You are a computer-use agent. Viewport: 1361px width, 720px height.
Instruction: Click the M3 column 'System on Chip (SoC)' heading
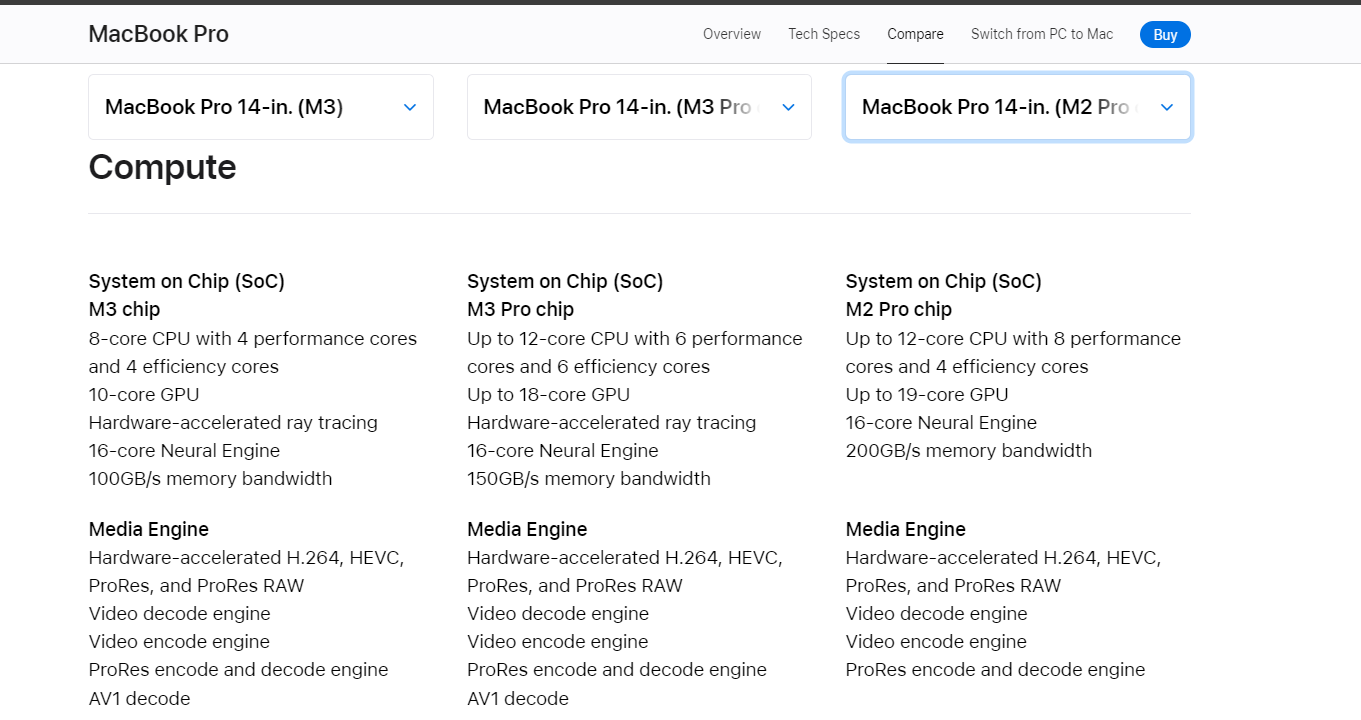(187, 281)
